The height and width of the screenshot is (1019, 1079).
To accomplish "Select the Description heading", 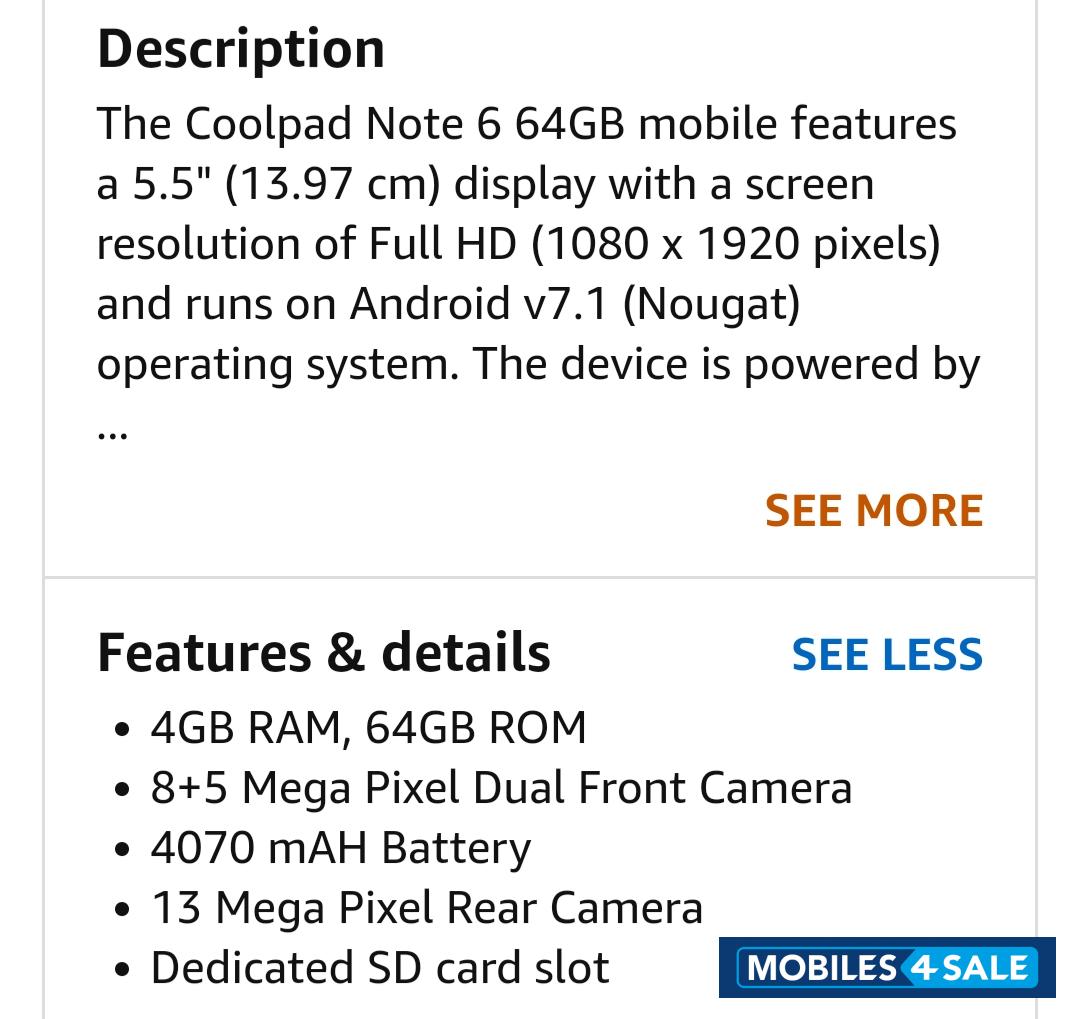I will (x=241, y=48).
